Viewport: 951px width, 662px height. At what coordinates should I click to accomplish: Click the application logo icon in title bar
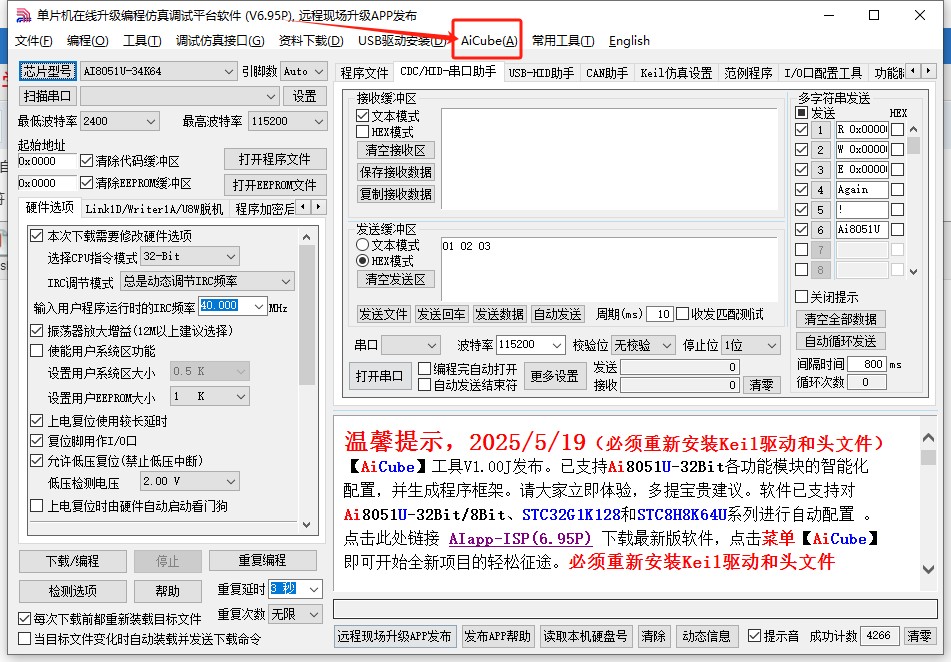point(23,15)
